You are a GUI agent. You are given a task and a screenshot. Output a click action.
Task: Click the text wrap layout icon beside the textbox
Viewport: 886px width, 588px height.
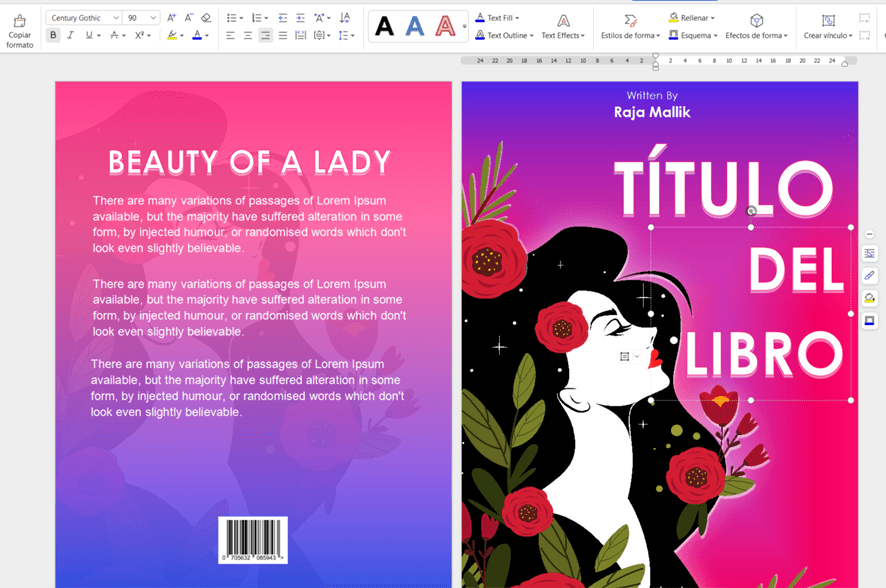[x=869, y=254]
